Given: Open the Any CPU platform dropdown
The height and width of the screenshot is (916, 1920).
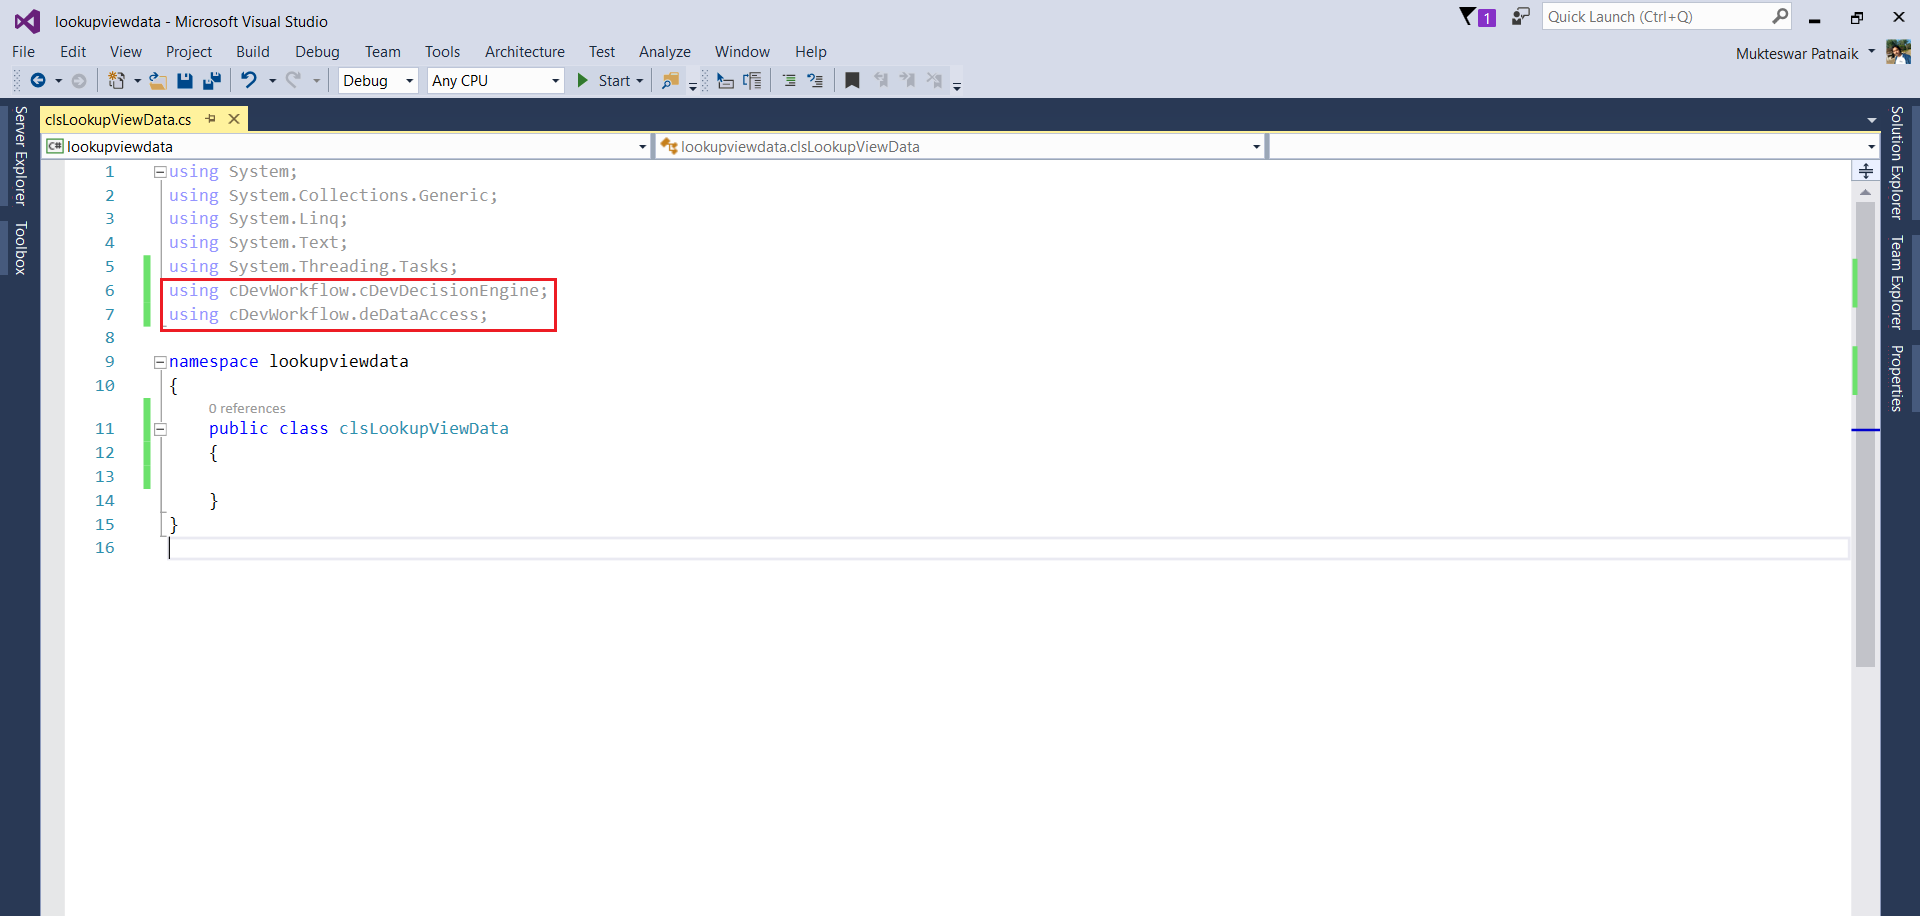Looking at the screenshot, I should click(x=553, y=80).
